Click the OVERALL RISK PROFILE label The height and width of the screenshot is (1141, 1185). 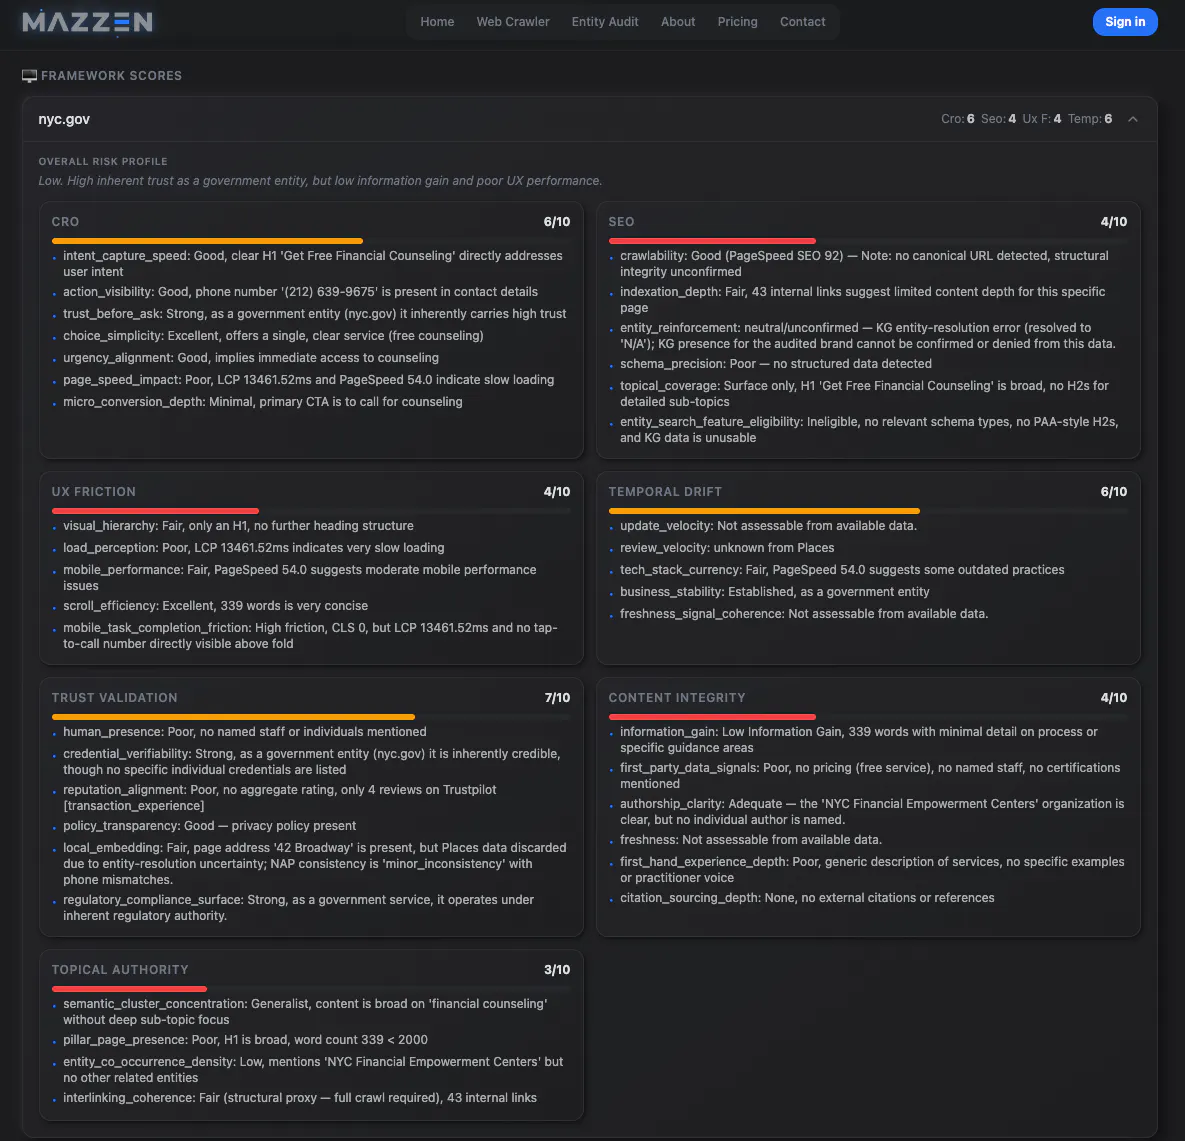[x=103, y=162]
